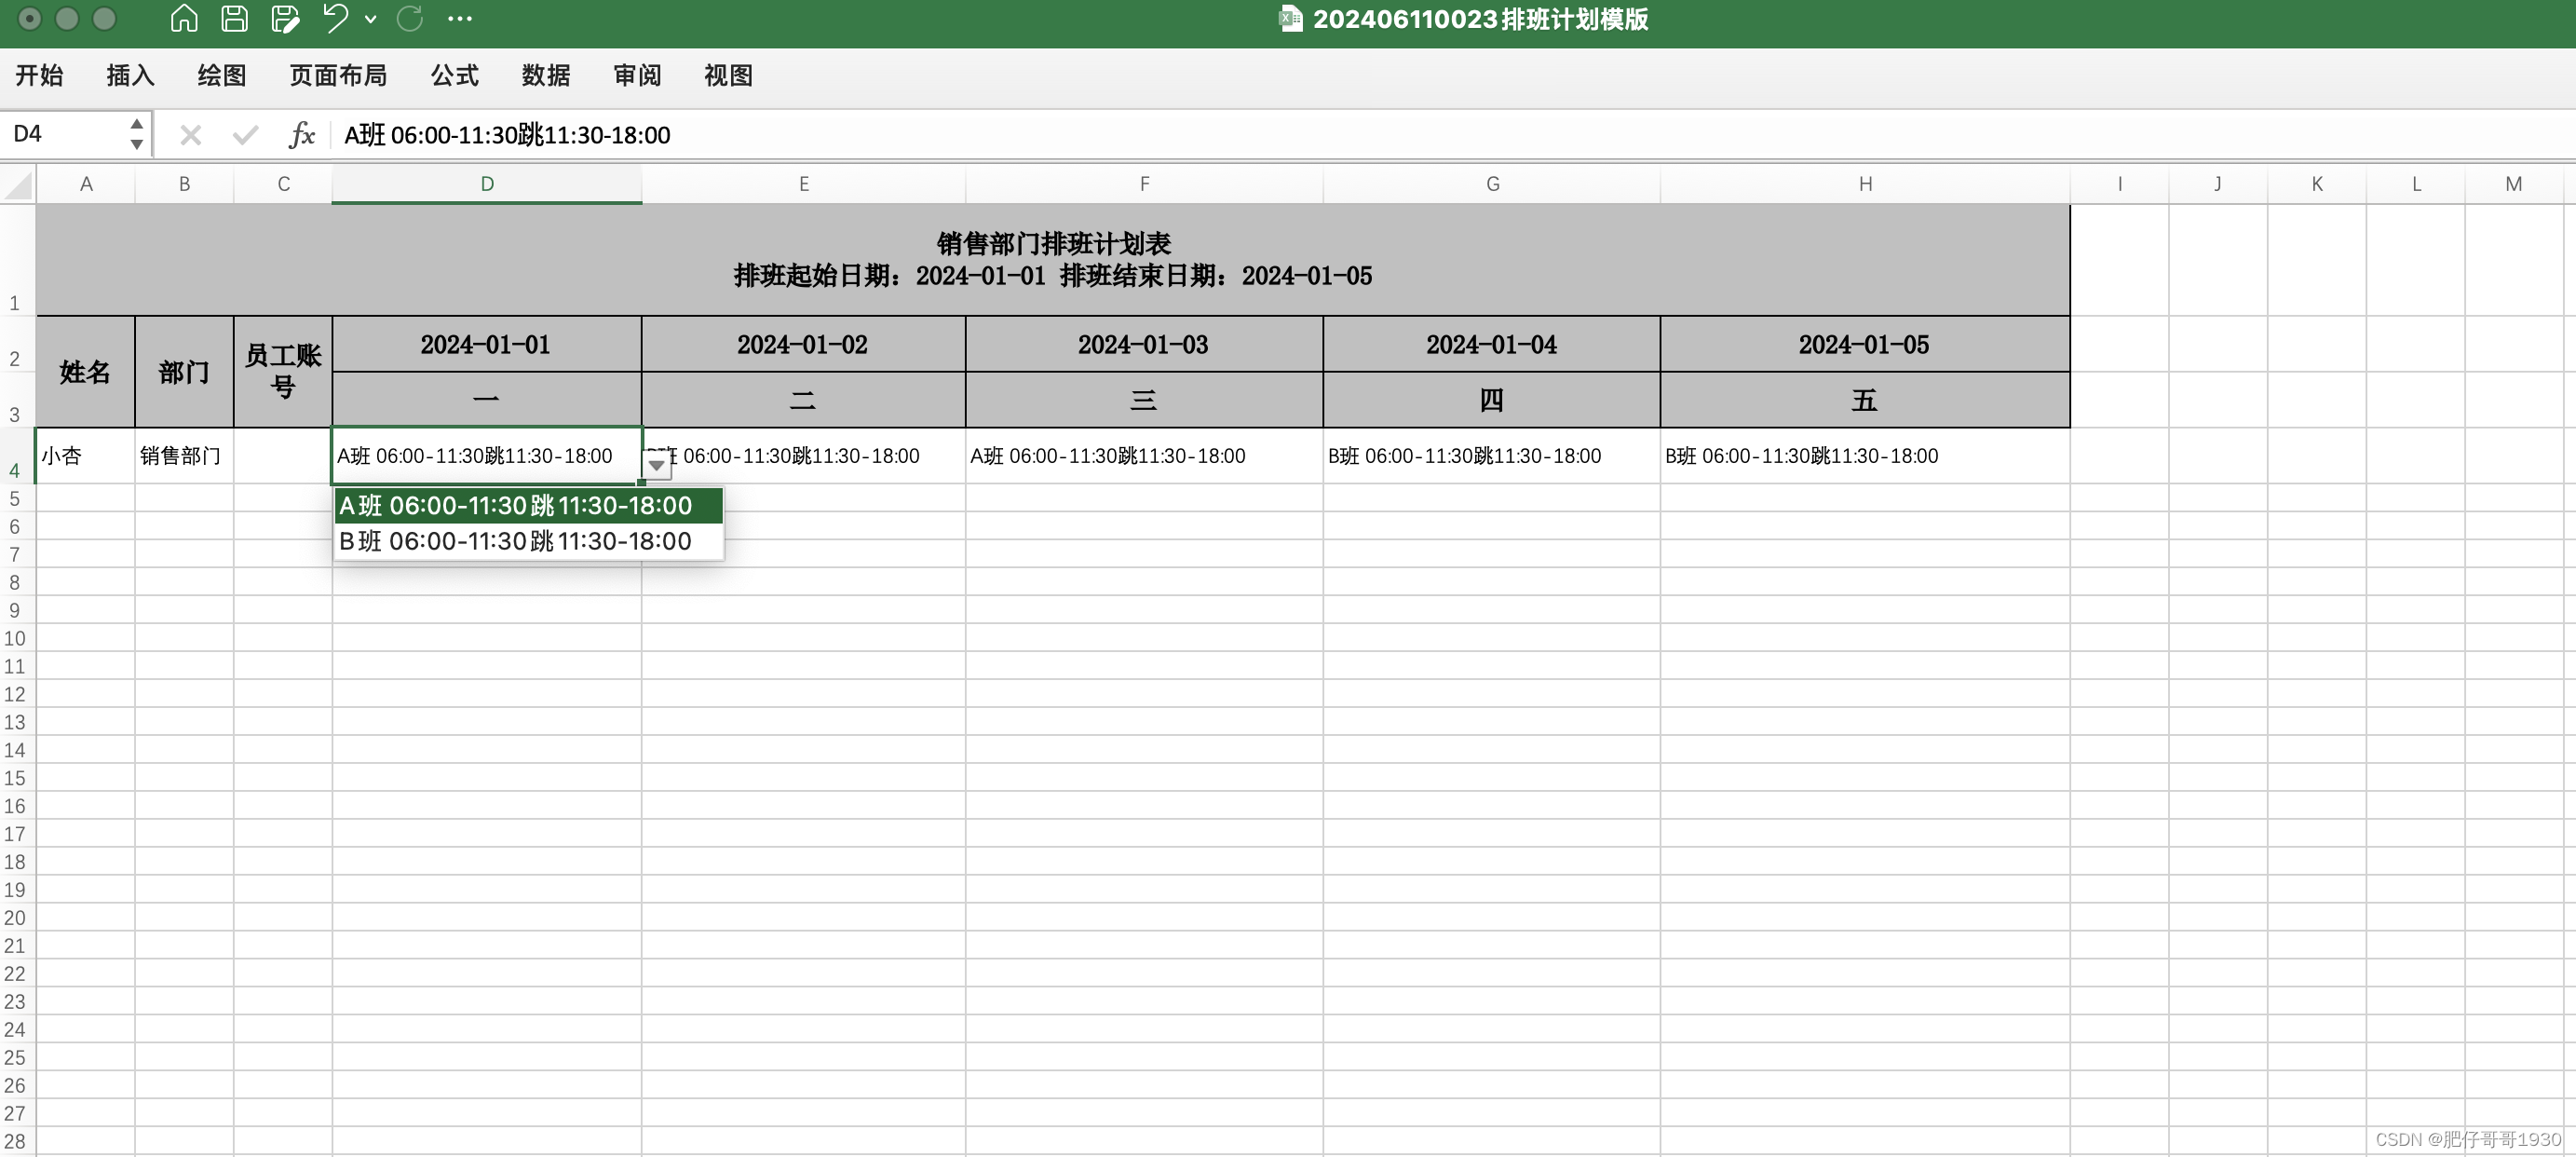Open the 数据 tab
Screen dimensions: 2576x1157
(x=546, y=75)
